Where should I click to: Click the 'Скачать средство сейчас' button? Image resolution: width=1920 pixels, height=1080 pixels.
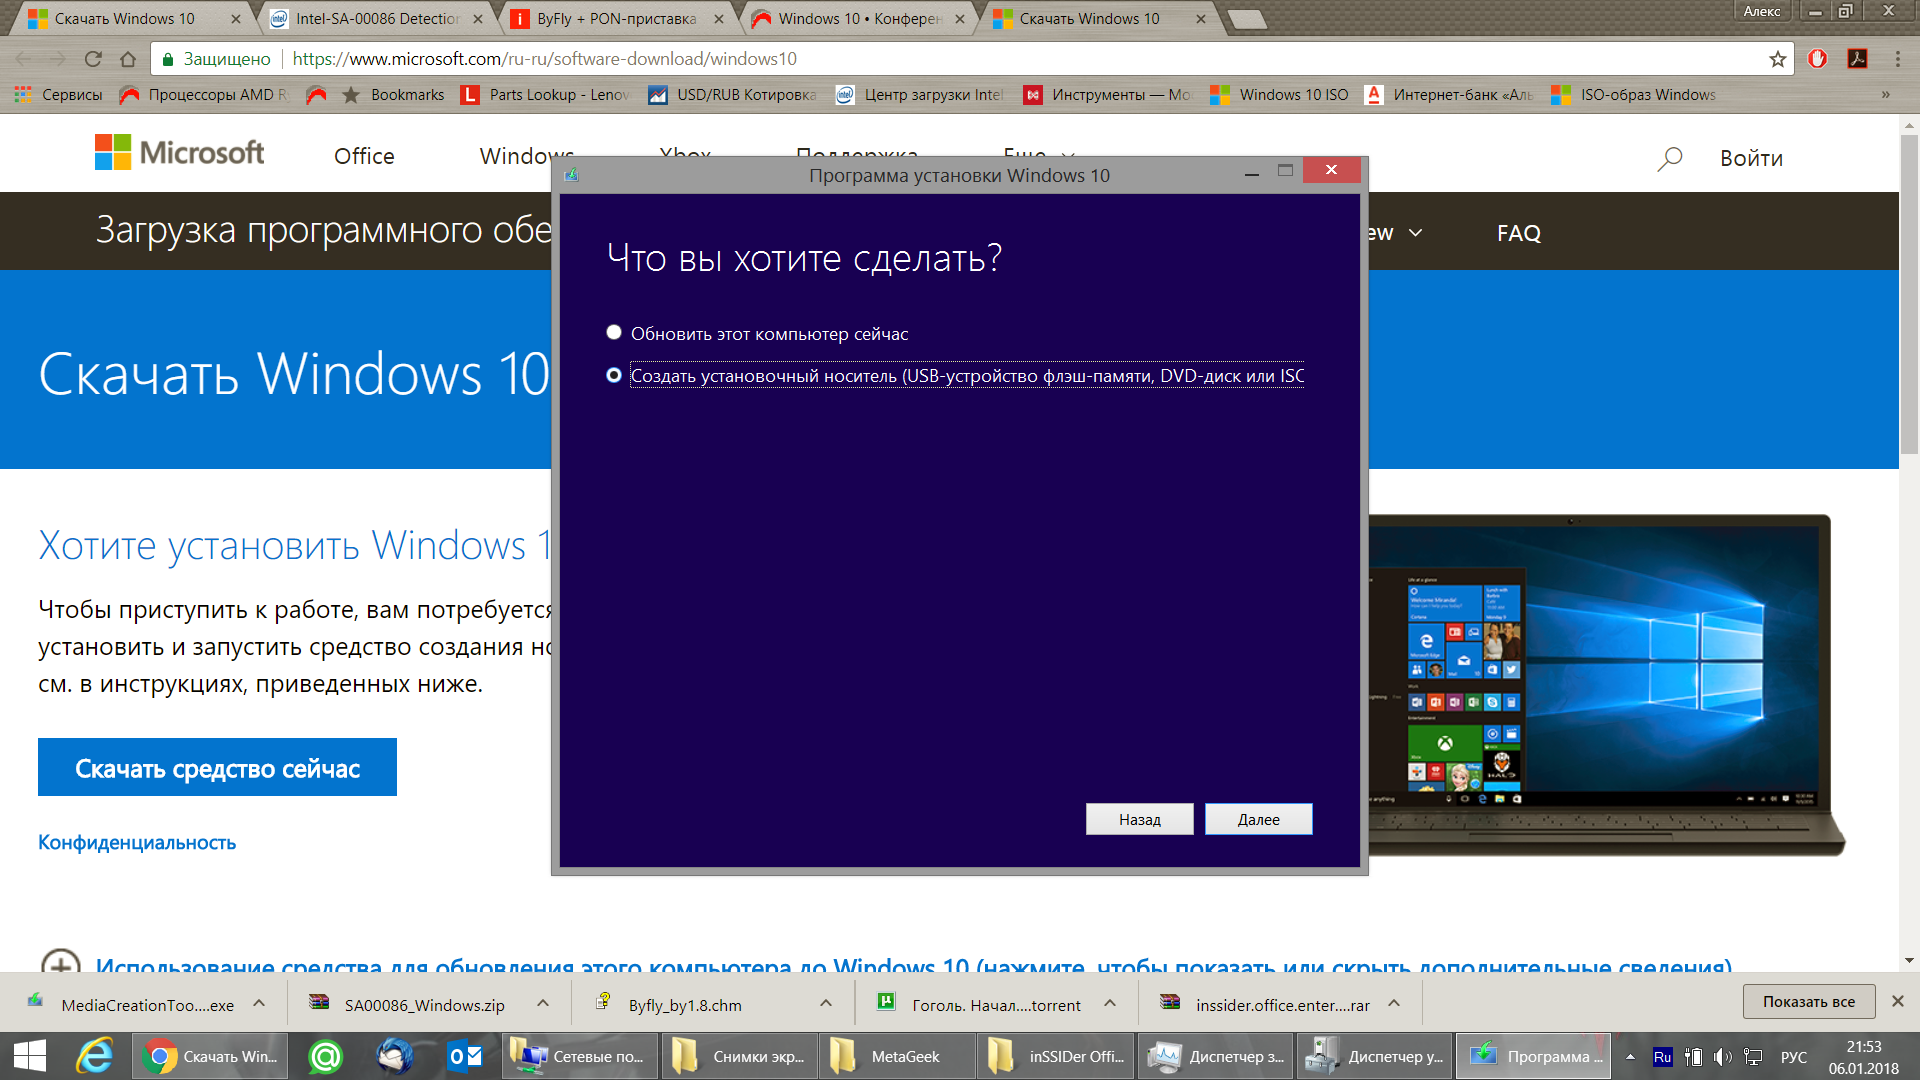tap(217, 767)
